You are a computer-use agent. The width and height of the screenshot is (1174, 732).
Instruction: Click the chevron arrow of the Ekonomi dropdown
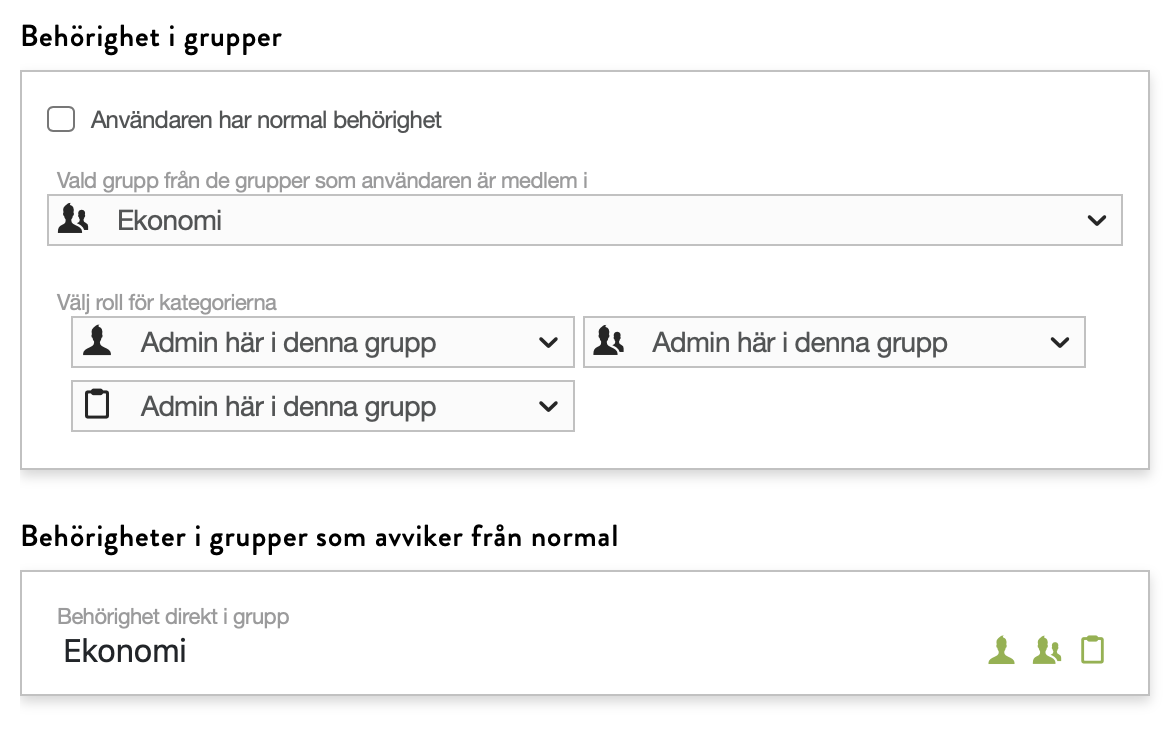pos(1096,221)
